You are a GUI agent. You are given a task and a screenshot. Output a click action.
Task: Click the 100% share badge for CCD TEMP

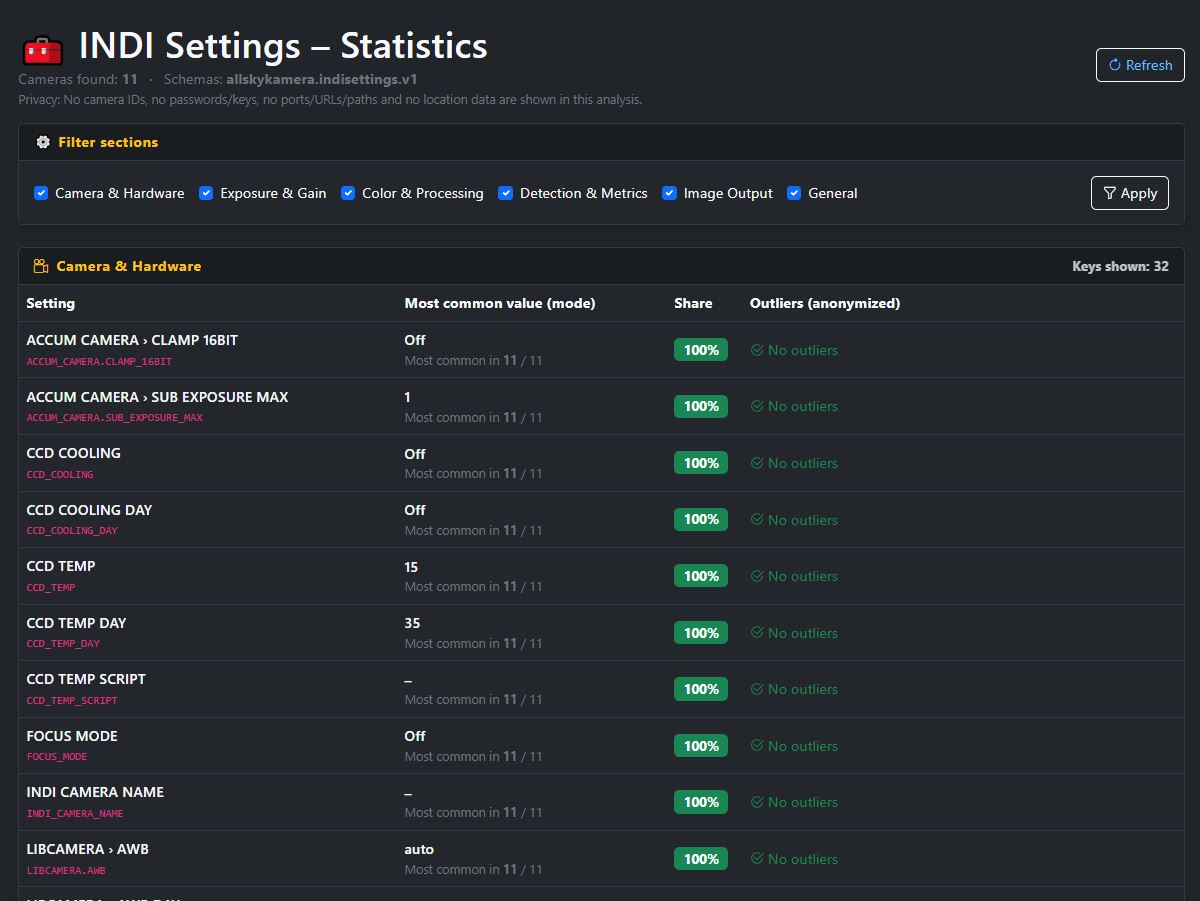(x=701, y=576)
